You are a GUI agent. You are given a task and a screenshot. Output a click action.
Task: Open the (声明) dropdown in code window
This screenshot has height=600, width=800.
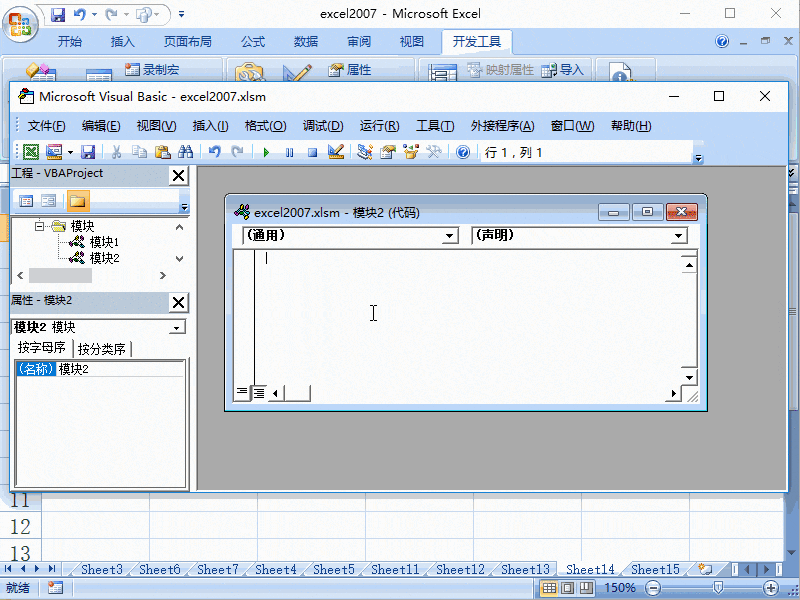coord(679,235)
